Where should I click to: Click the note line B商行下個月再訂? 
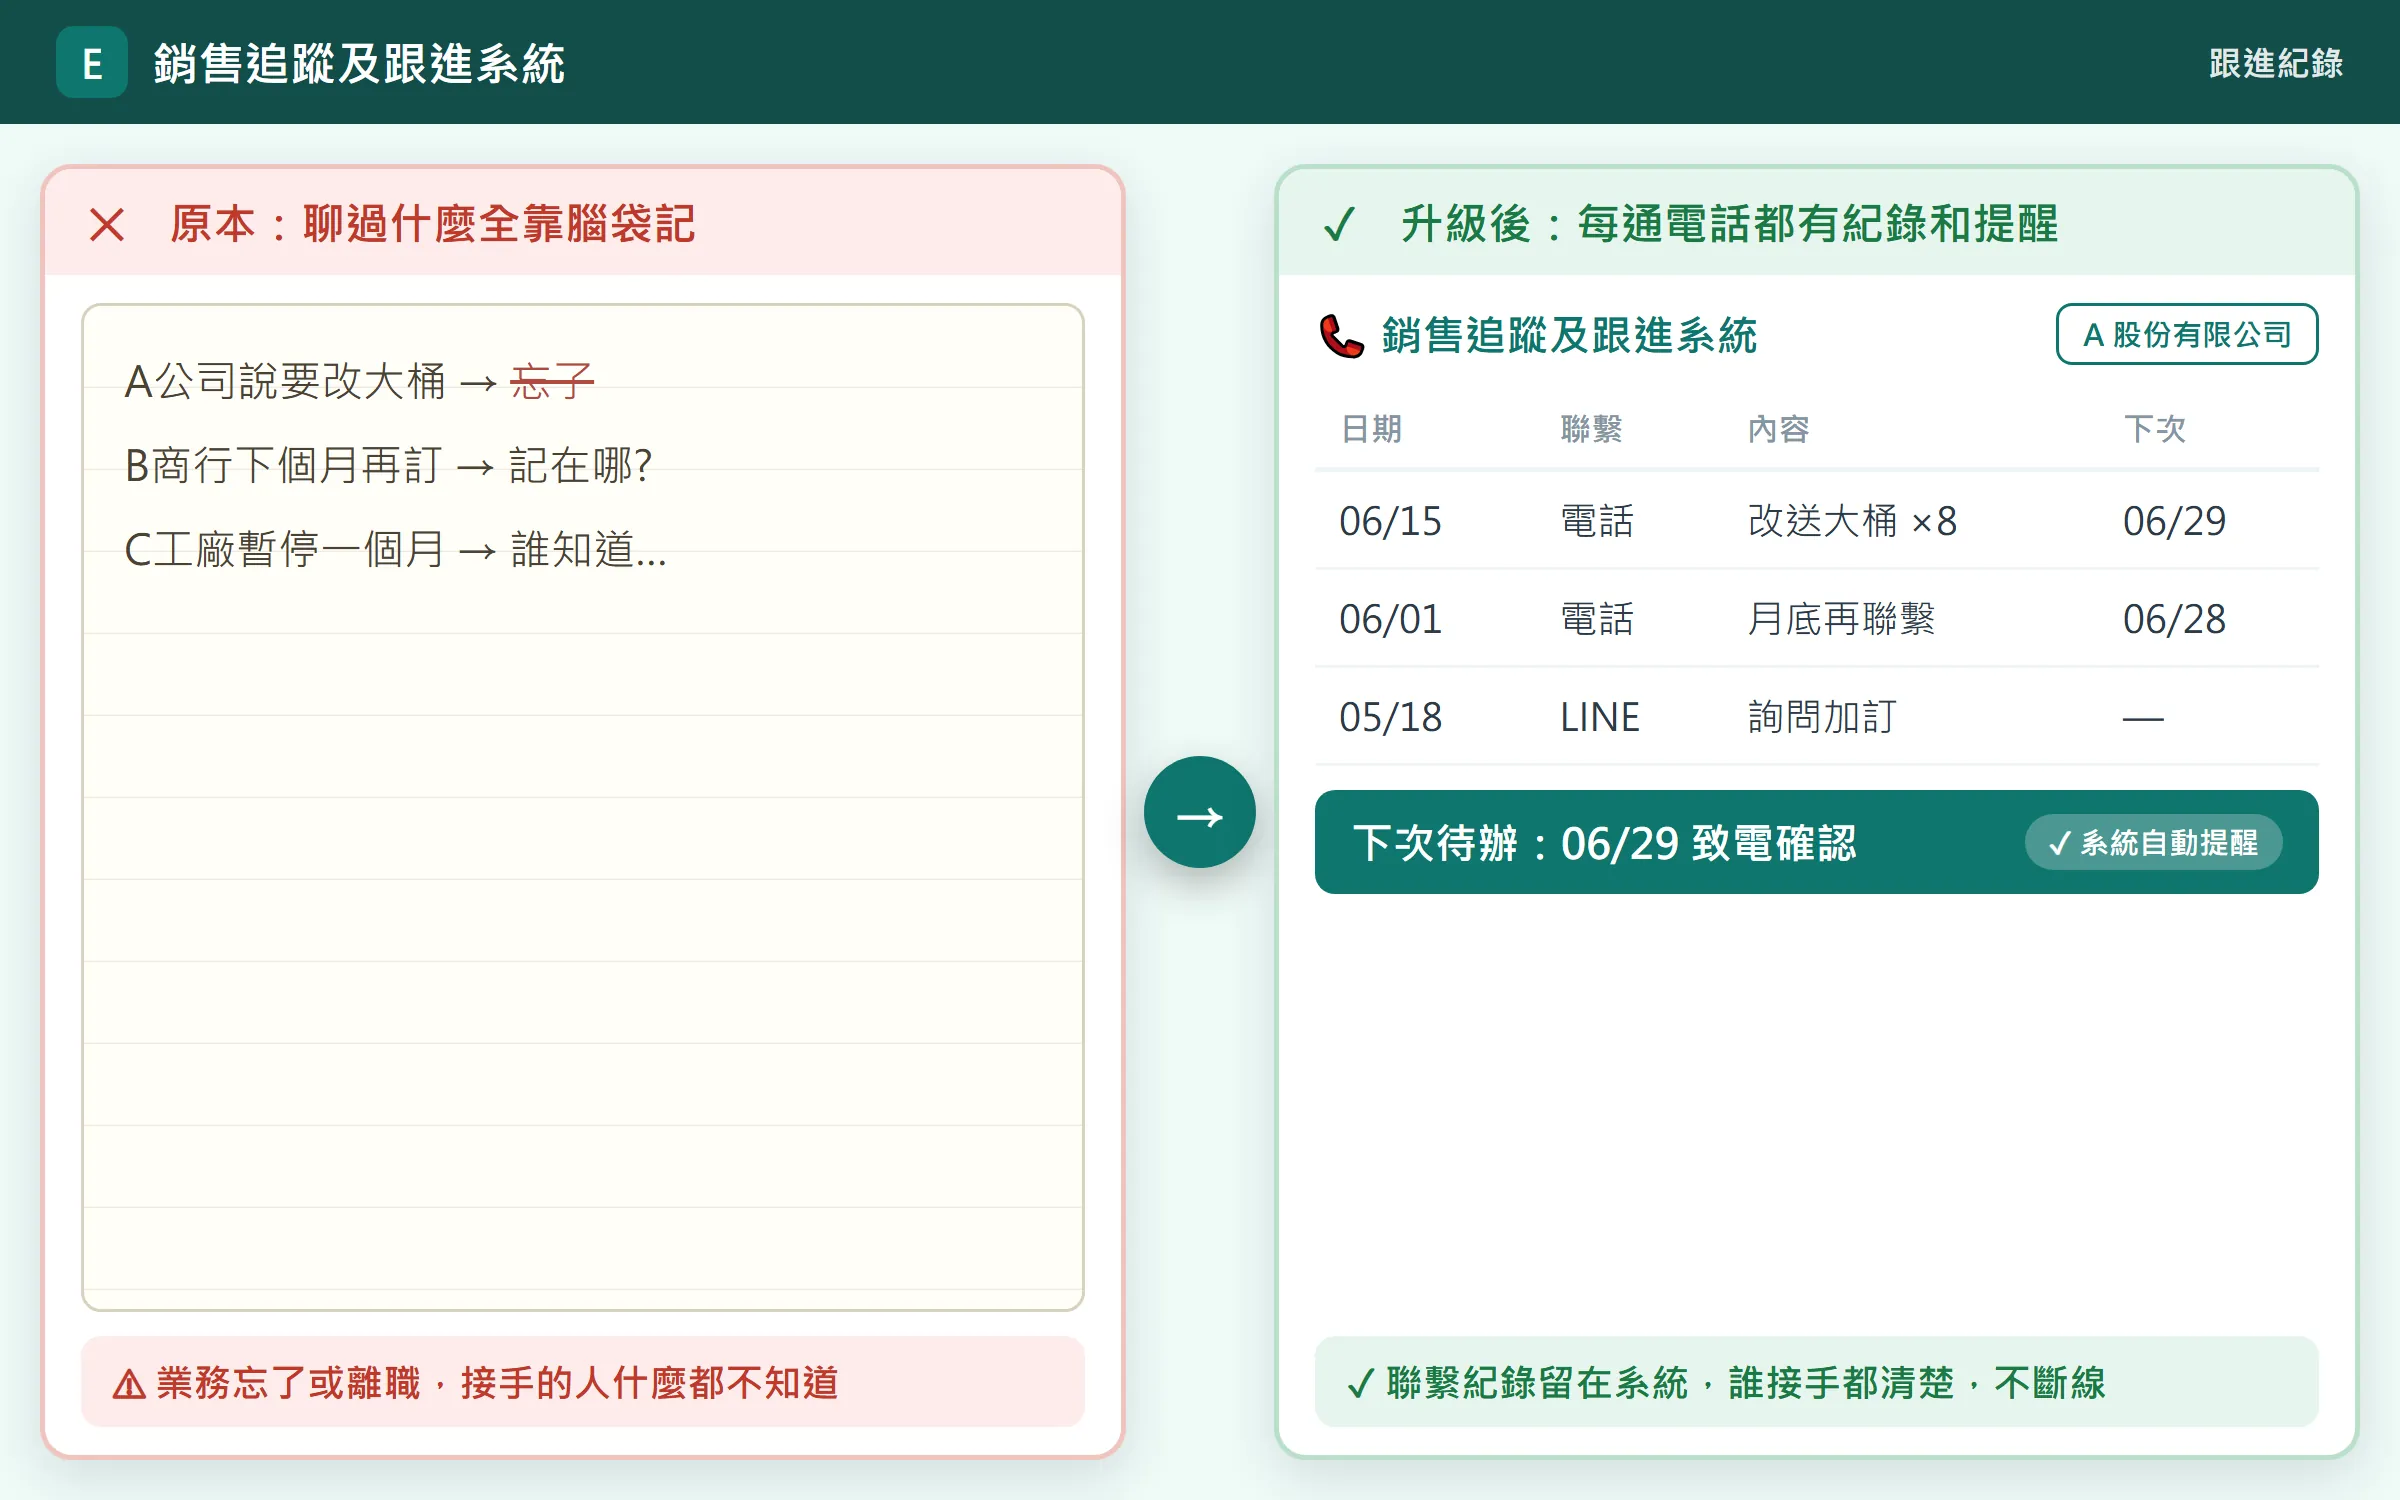(x=283, y=466)
